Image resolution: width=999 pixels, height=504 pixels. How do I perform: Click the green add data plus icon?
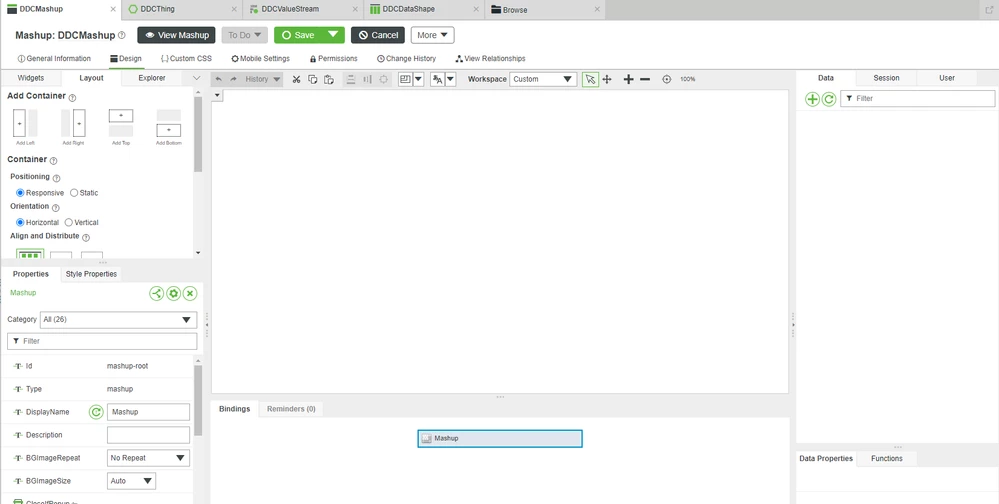[x=812, y=99]
